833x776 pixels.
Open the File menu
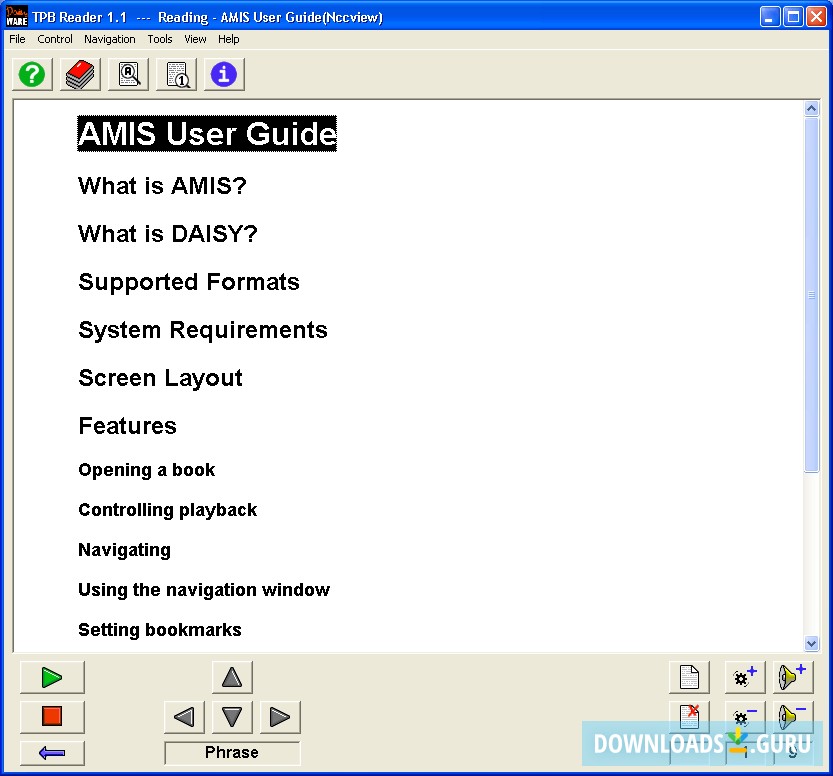point(17,39)
